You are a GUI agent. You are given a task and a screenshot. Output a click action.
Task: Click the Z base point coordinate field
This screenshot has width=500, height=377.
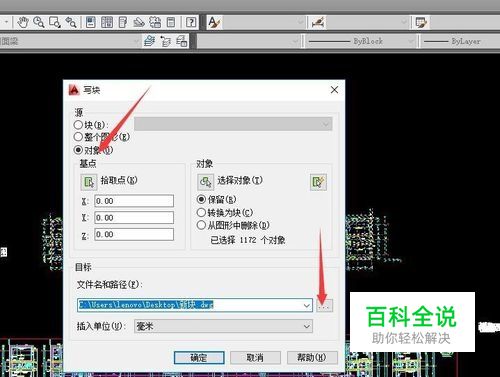tap(134, 234)
